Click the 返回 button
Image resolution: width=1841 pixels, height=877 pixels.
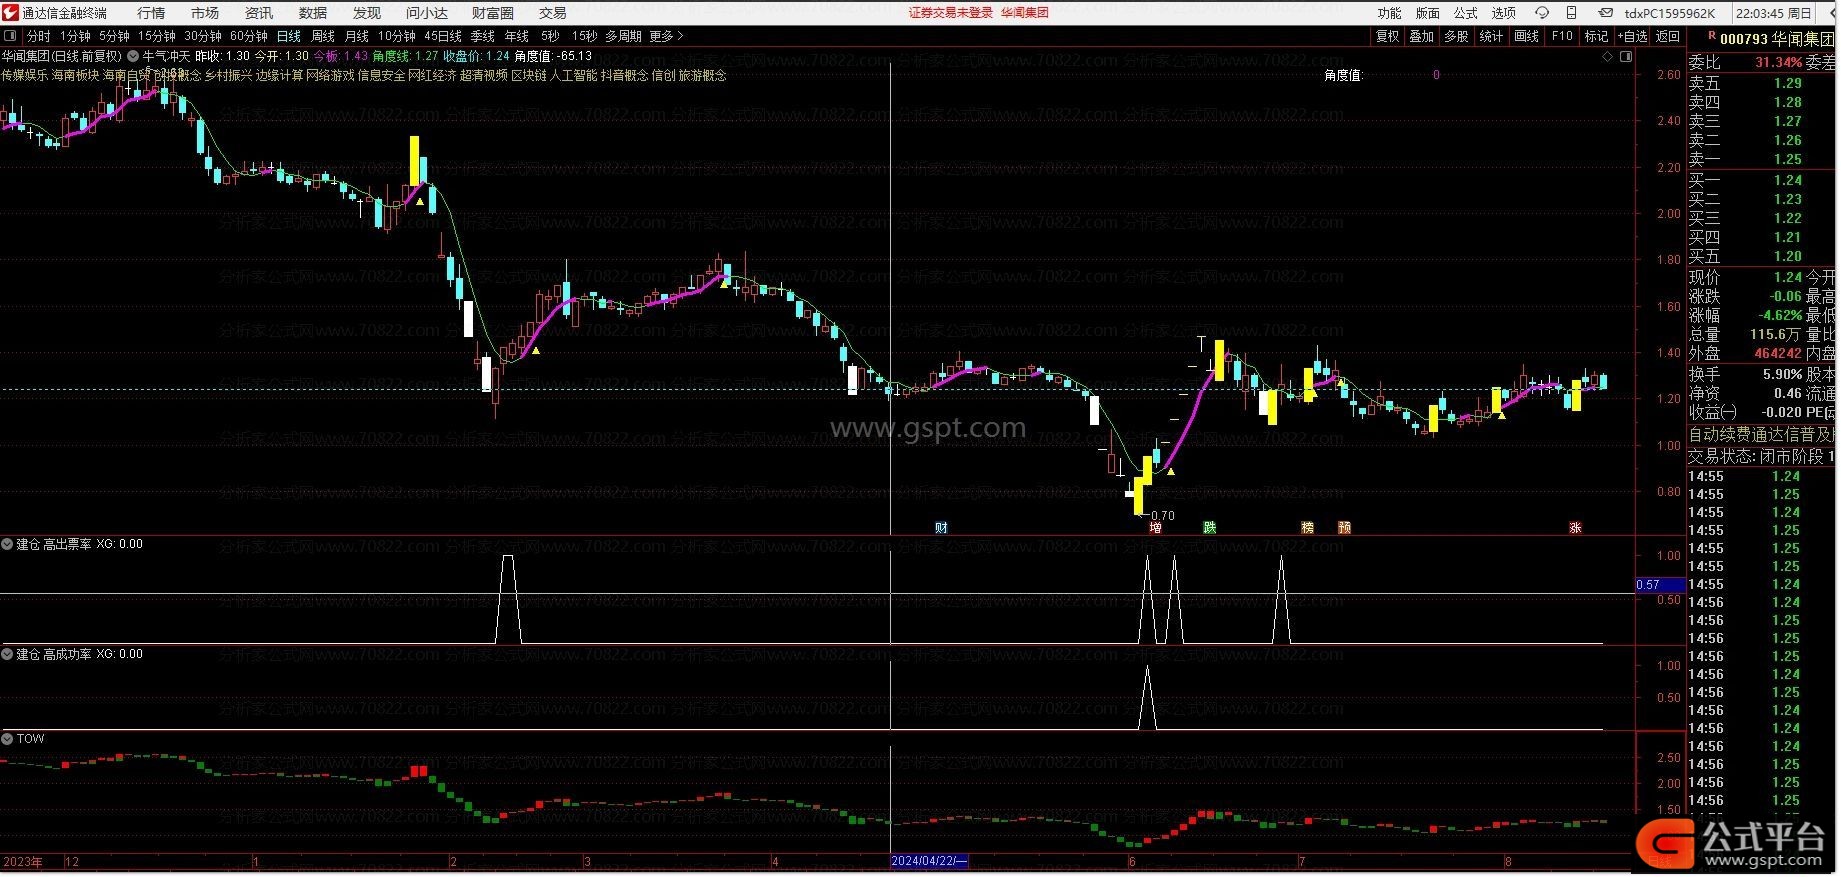click(x=1668, y=36)
